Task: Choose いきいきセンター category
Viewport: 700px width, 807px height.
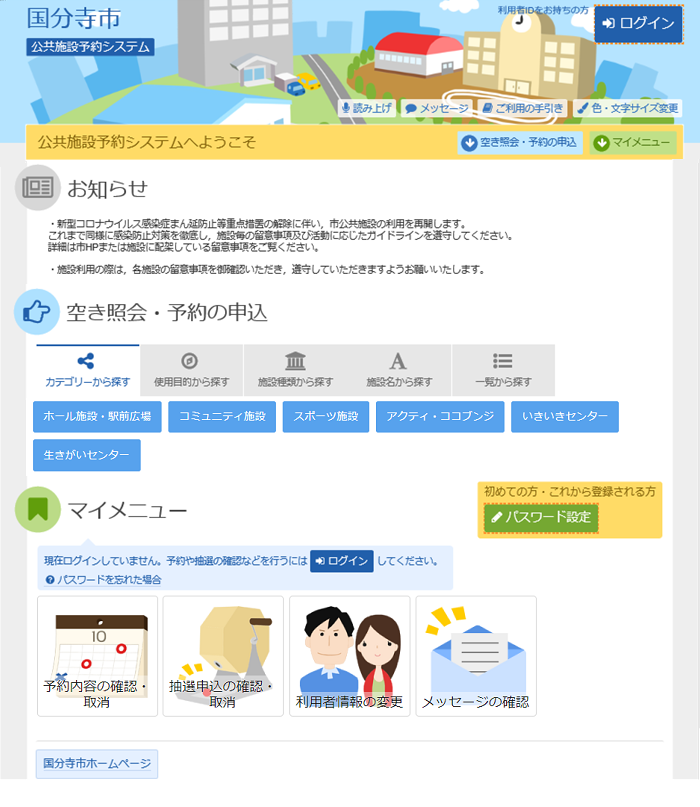Action: click(x=565, y=416)
